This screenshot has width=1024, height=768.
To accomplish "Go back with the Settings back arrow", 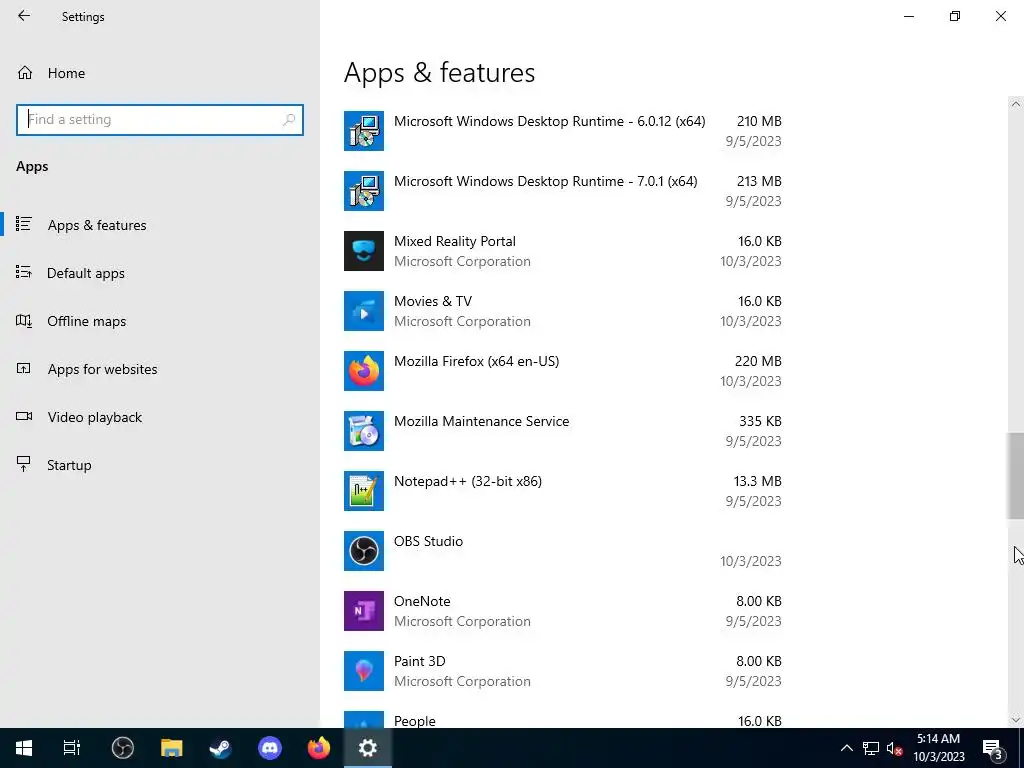I will (x=24, y=16).
